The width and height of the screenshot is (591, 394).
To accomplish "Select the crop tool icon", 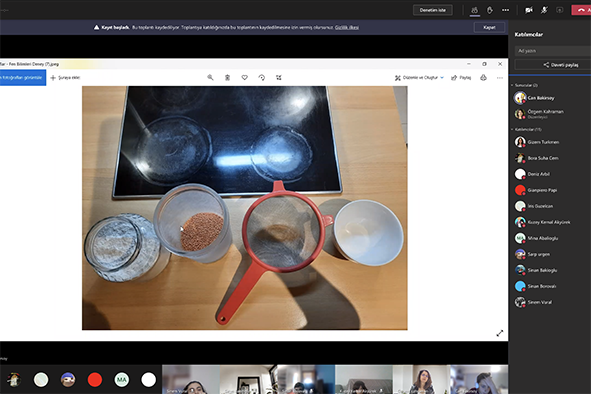I will (279, 77).
